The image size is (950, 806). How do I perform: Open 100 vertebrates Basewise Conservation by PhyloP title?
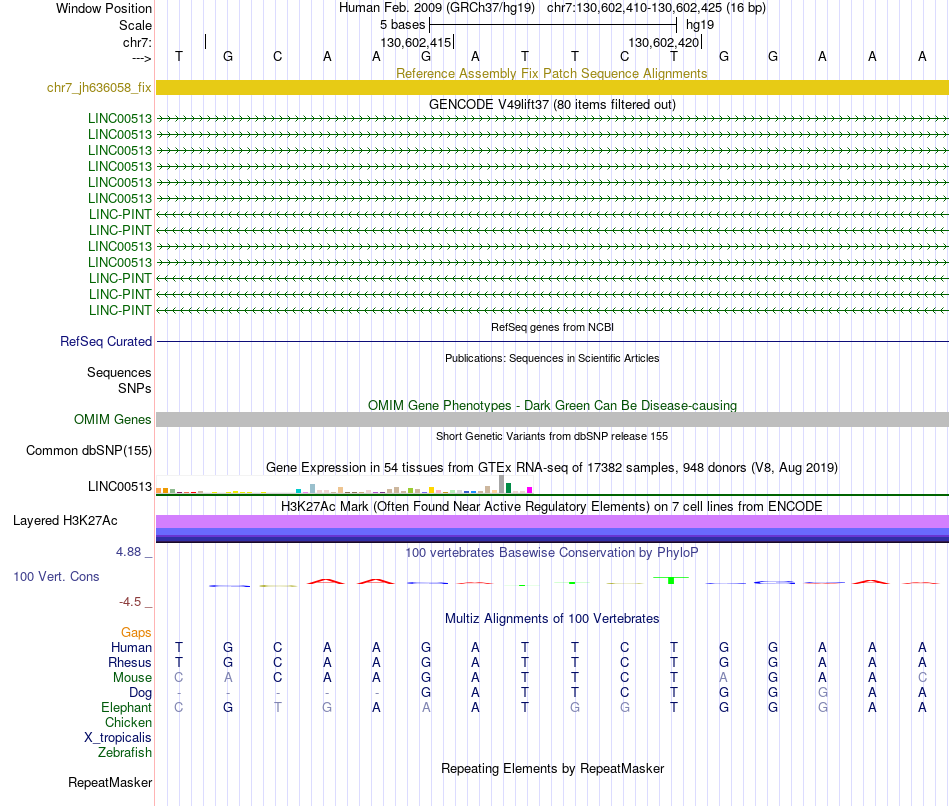pyautogui.click(x=552, y=553)
